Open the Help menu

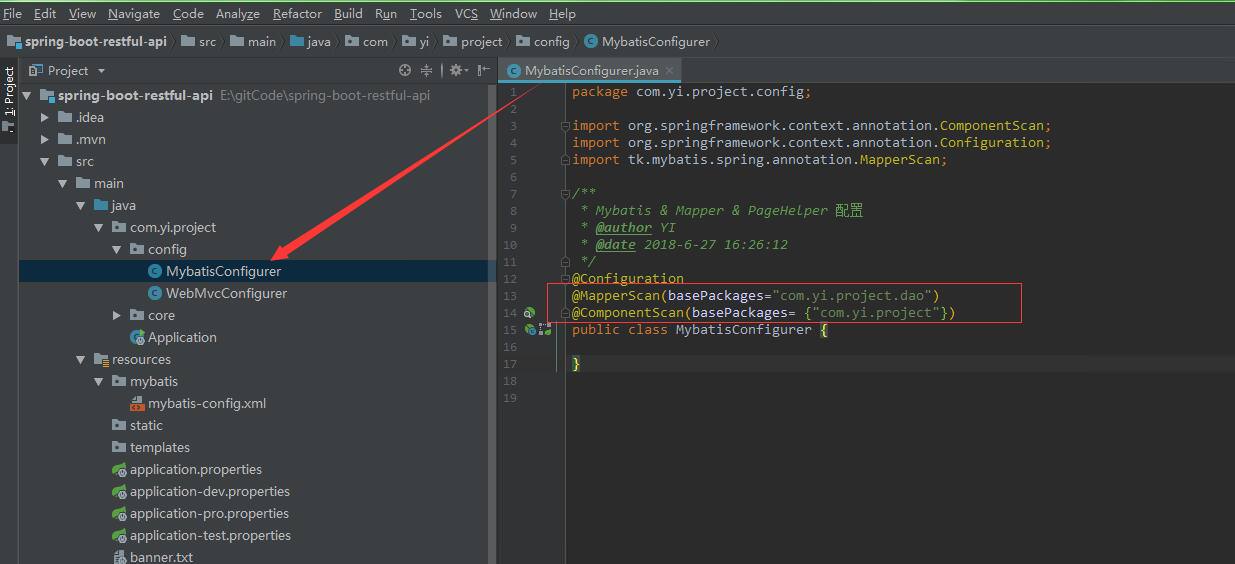coord(562,13)
